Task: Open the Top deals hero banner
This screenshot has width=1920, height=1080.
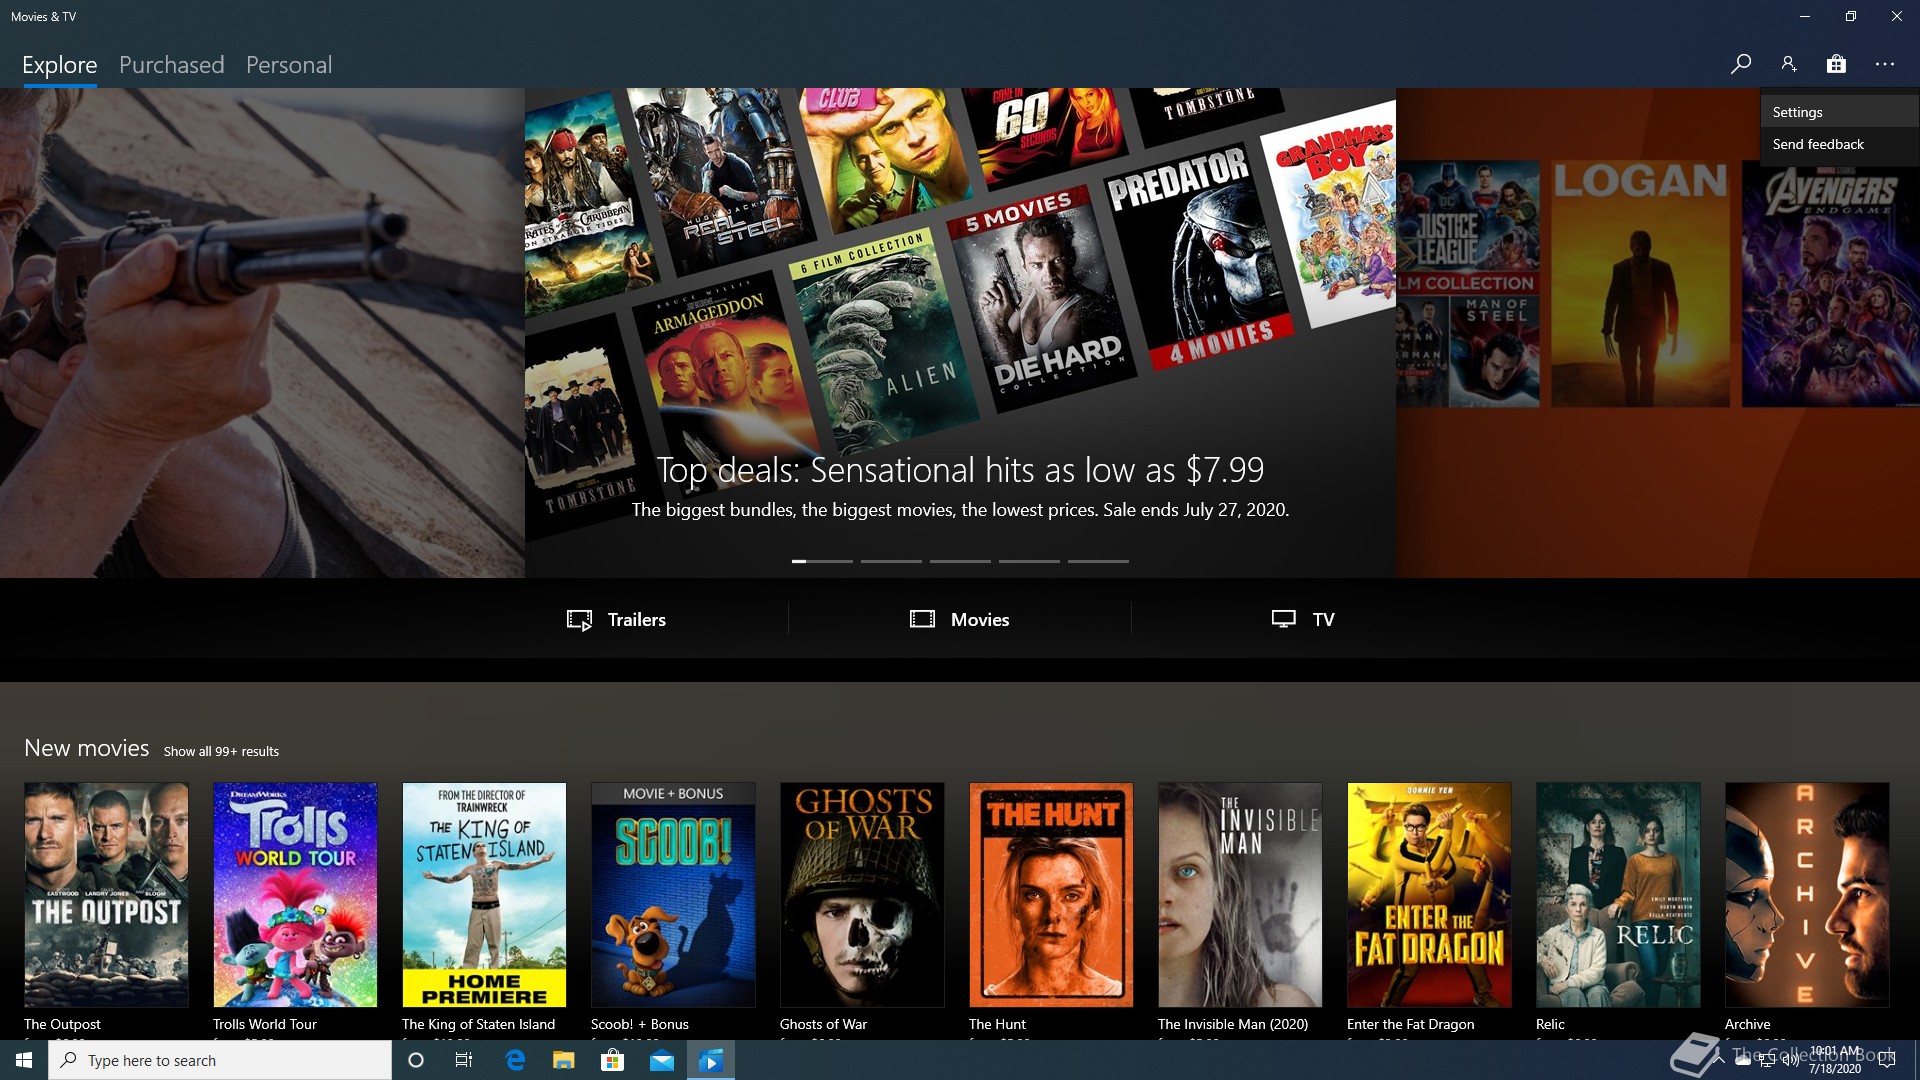Action: 960,332
